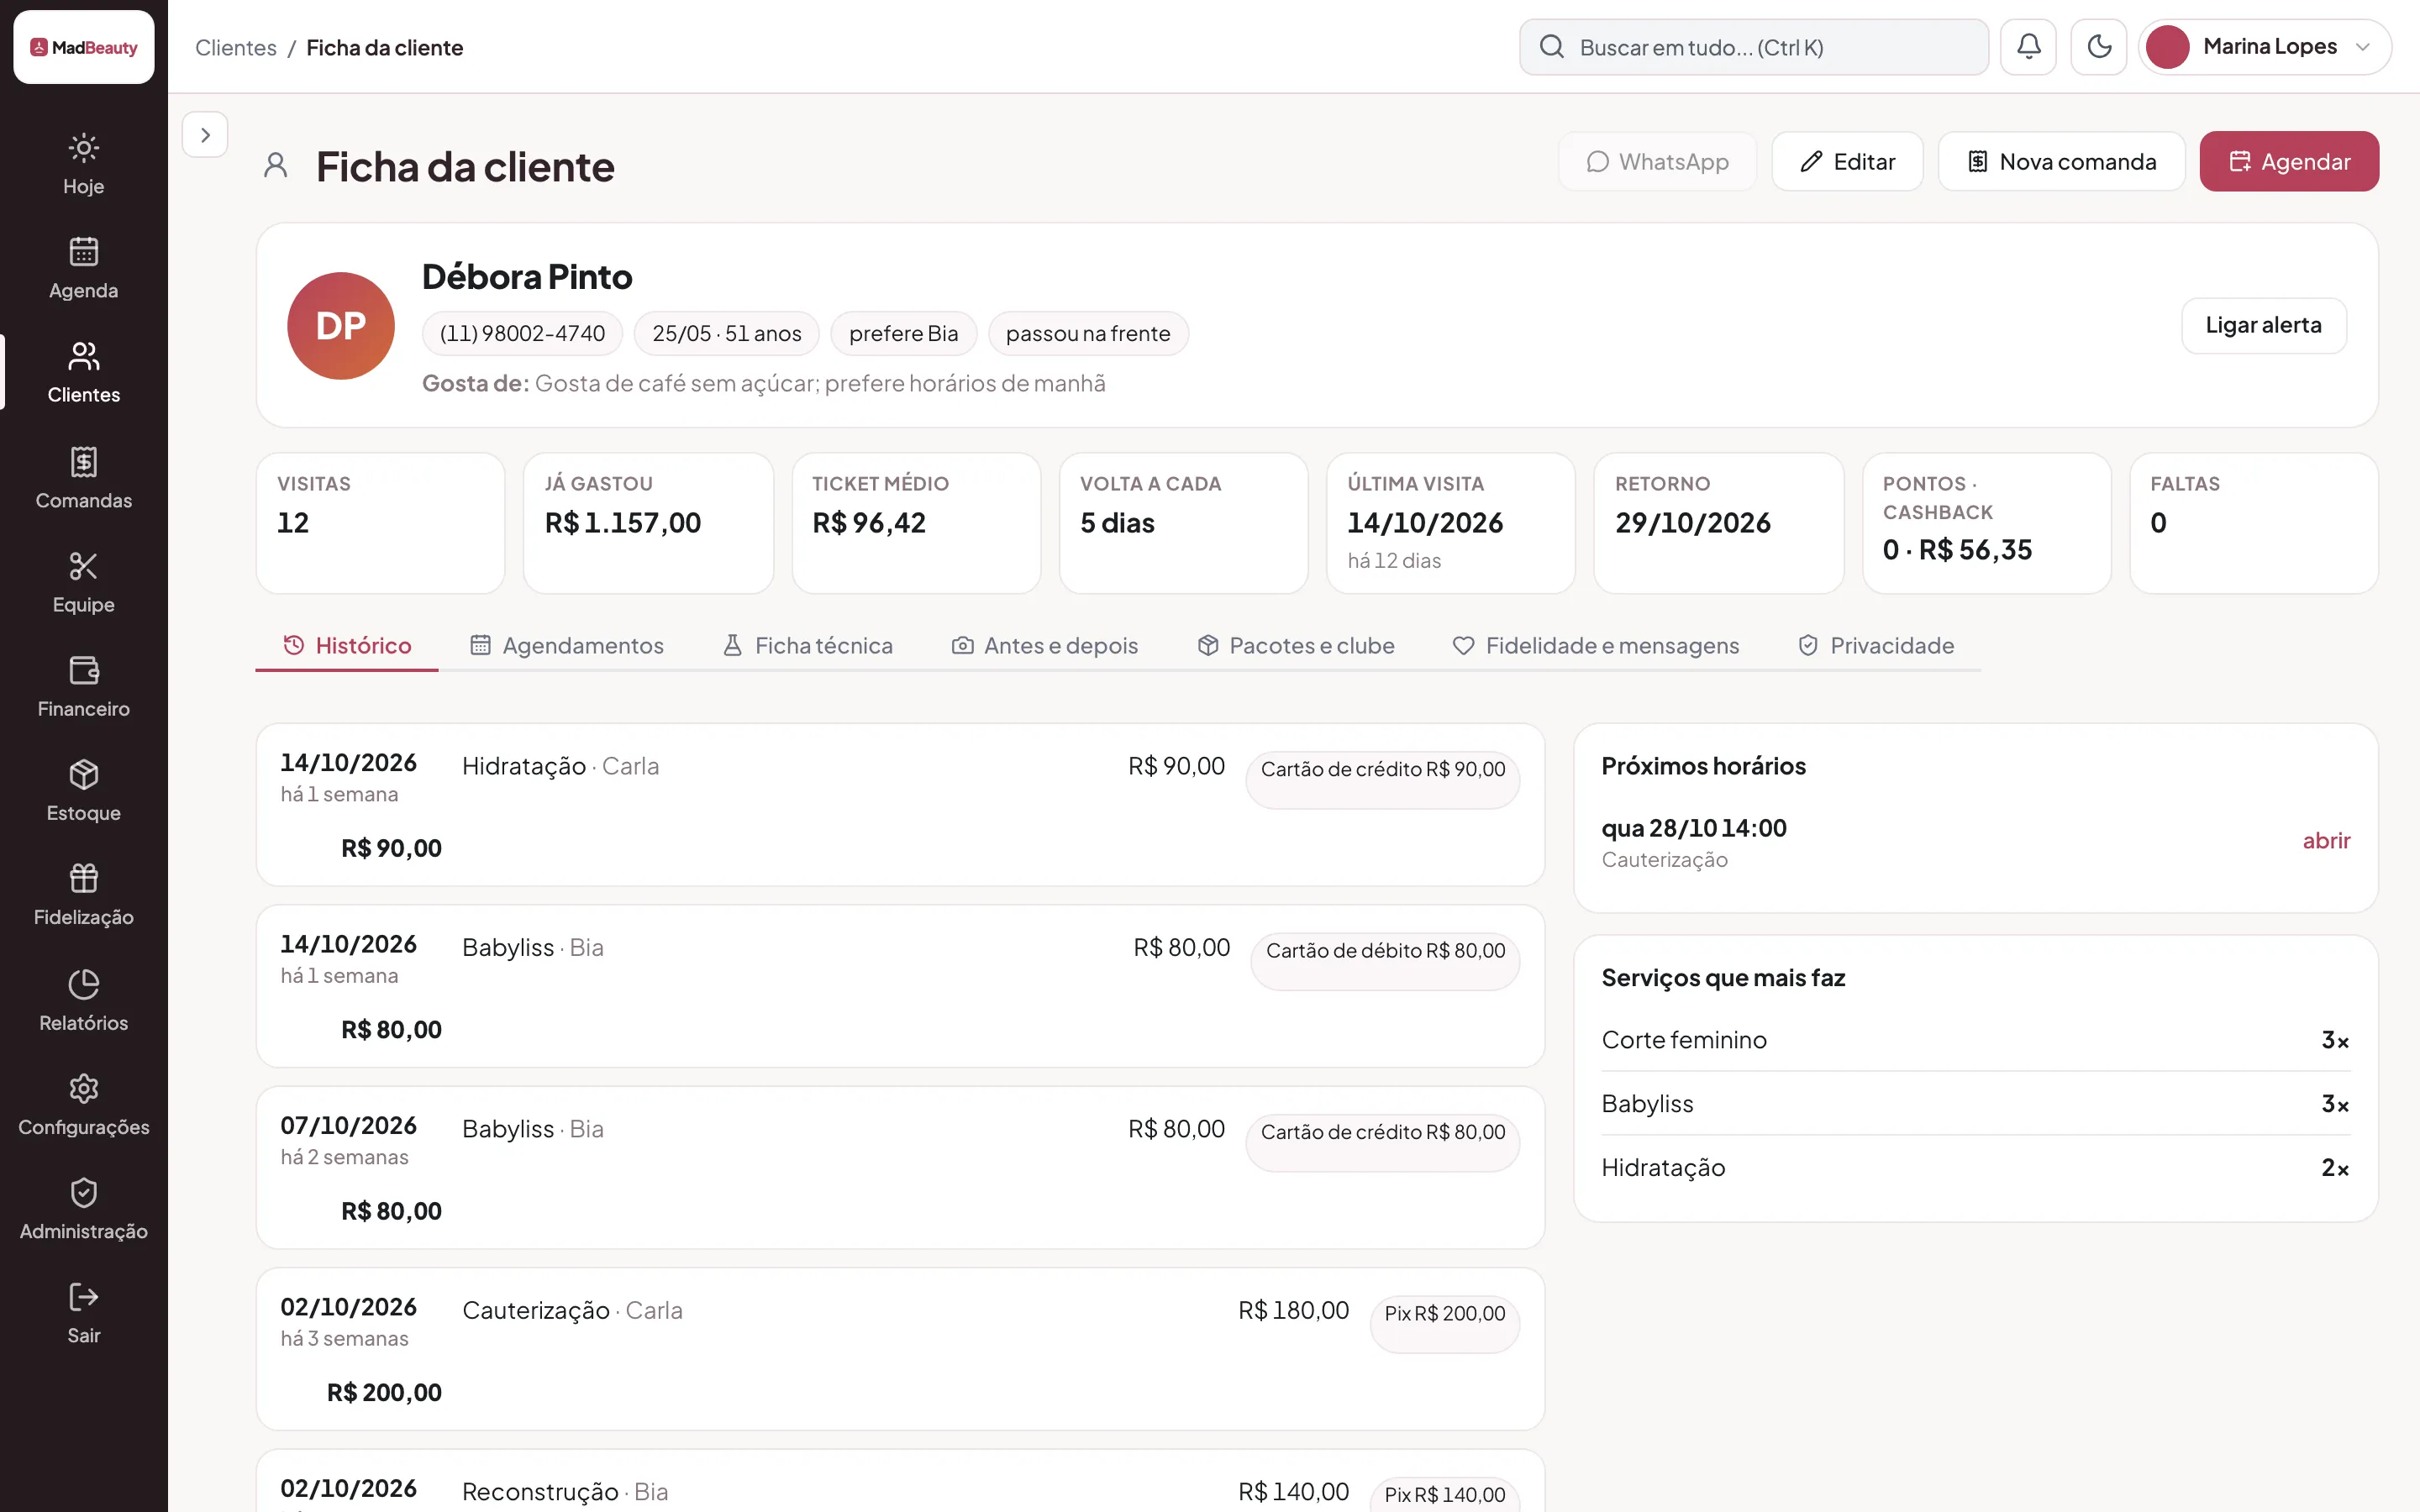Switch to Agendamentos tab
The width and height of the screenshot is (2420, 1512).
[x=567, y=646]
